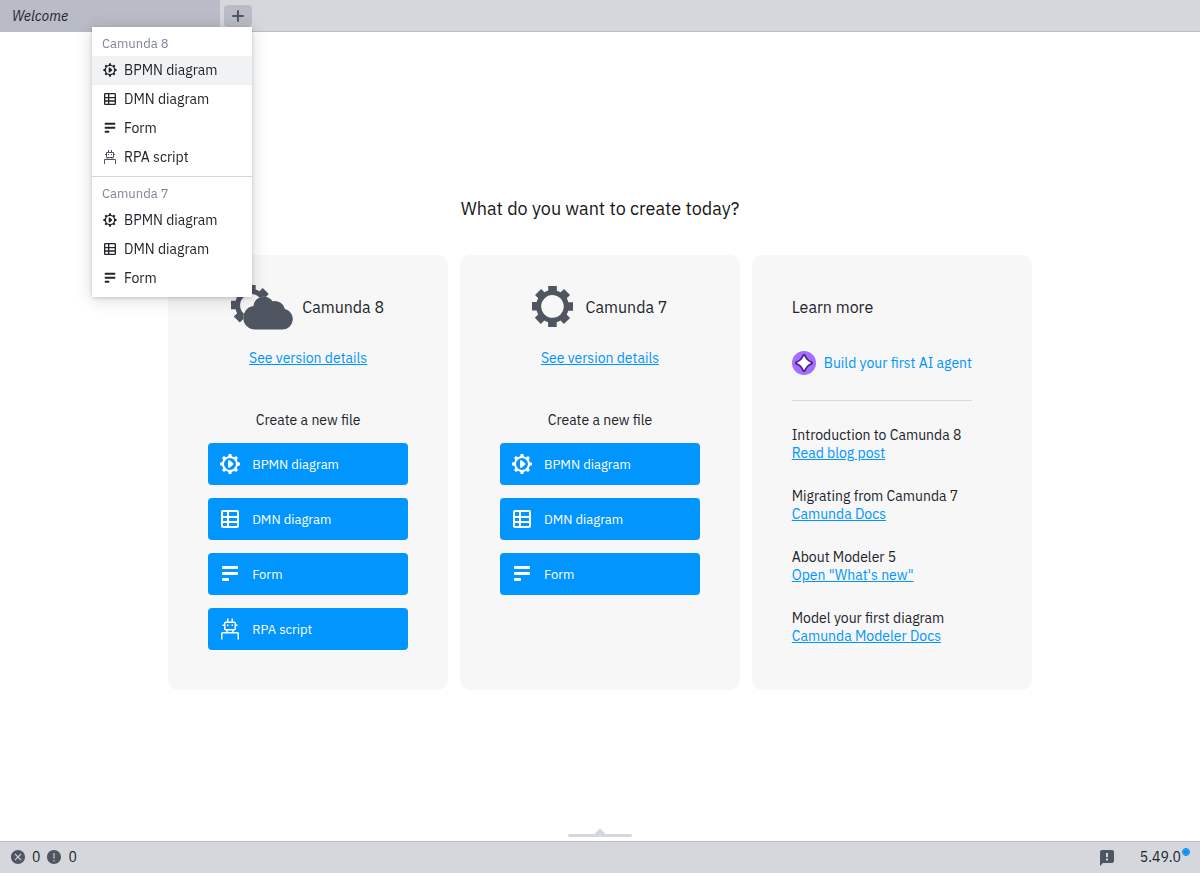Image resolution: width=1200 pixels, height=873 pixels.
Task: Click robot icon on RPA script card button
Action: (x=230, y=629)
